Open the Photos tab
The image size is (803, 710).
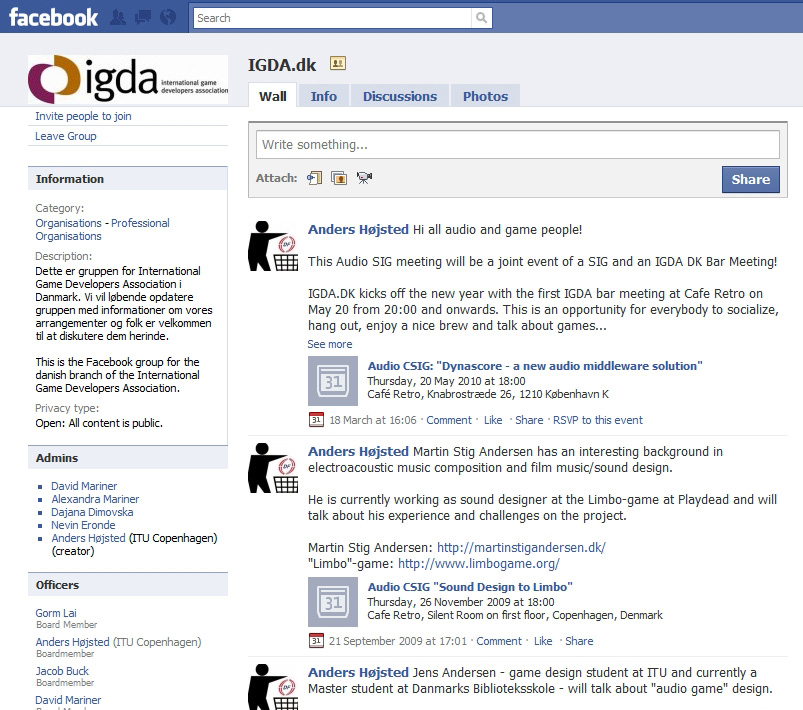pos(485,96)
